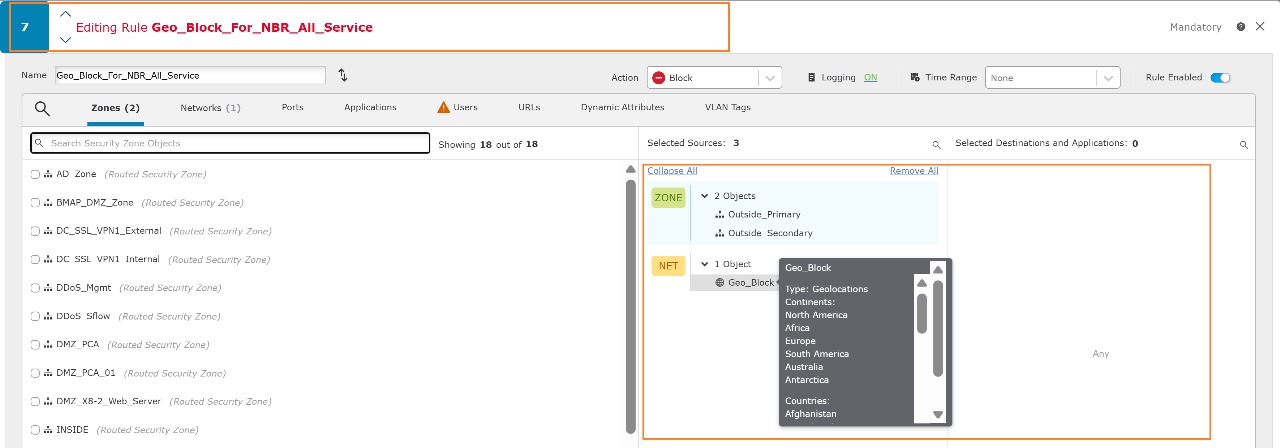Click the move rule arrows icon beside Name
1280x448 pixels.
click(x=343, y=76)
